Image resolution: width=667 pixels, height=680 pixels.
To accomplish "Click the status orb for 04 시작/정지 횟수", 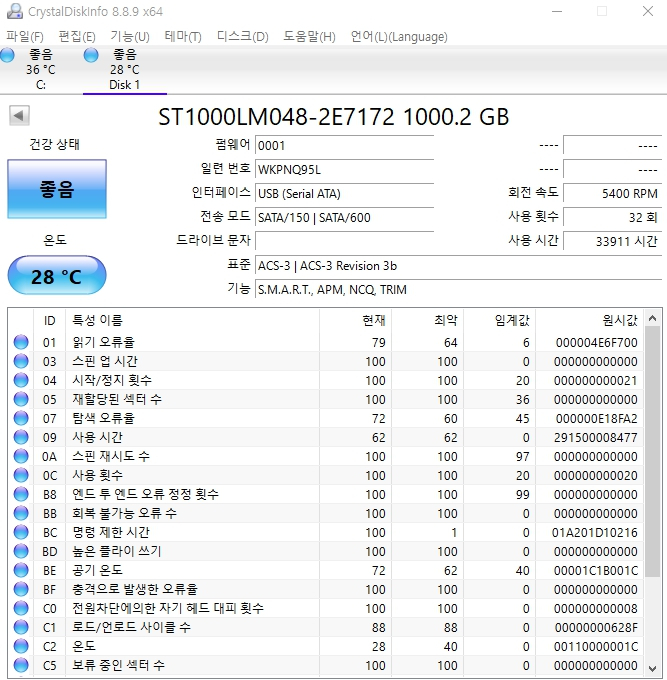I will 21,380.
